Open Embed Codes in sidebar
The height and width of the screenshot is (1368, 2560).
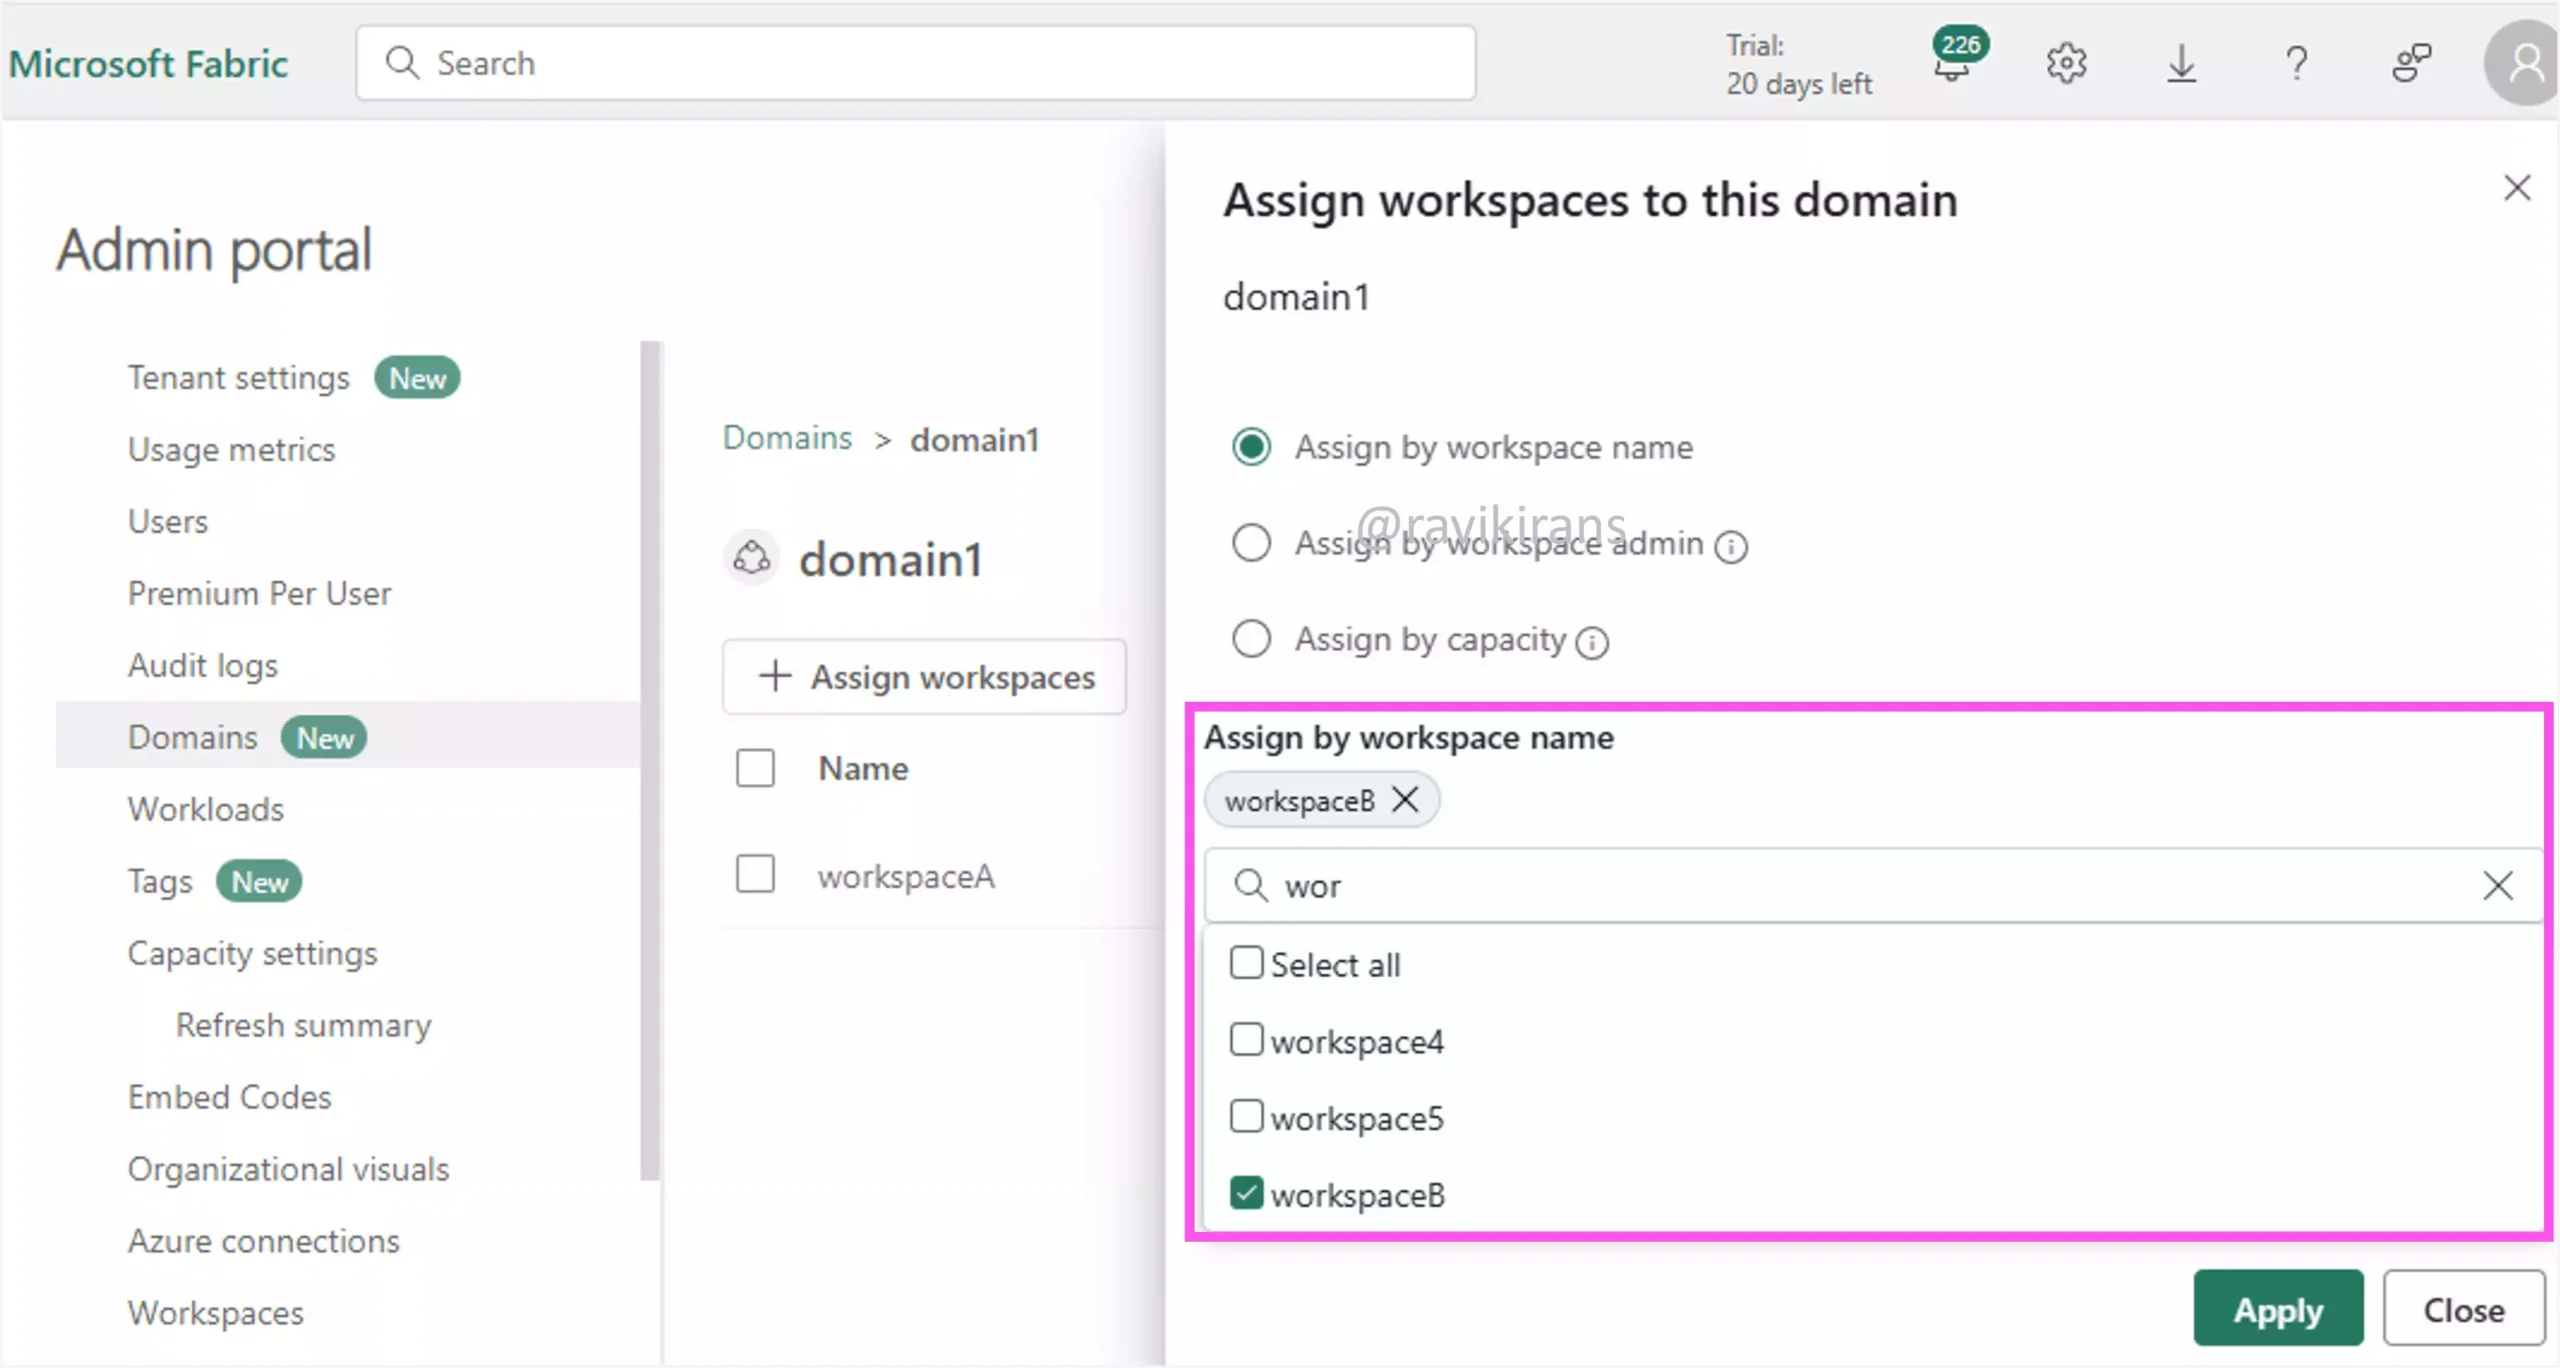click(x=229, y=1098)
